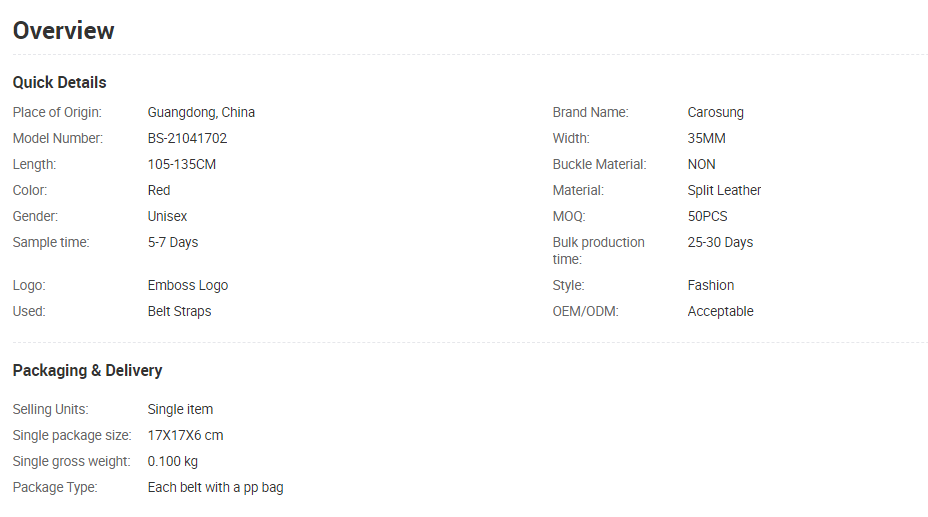
Task: Select the 50PCS MOQ value
Action: coord(707,217)
